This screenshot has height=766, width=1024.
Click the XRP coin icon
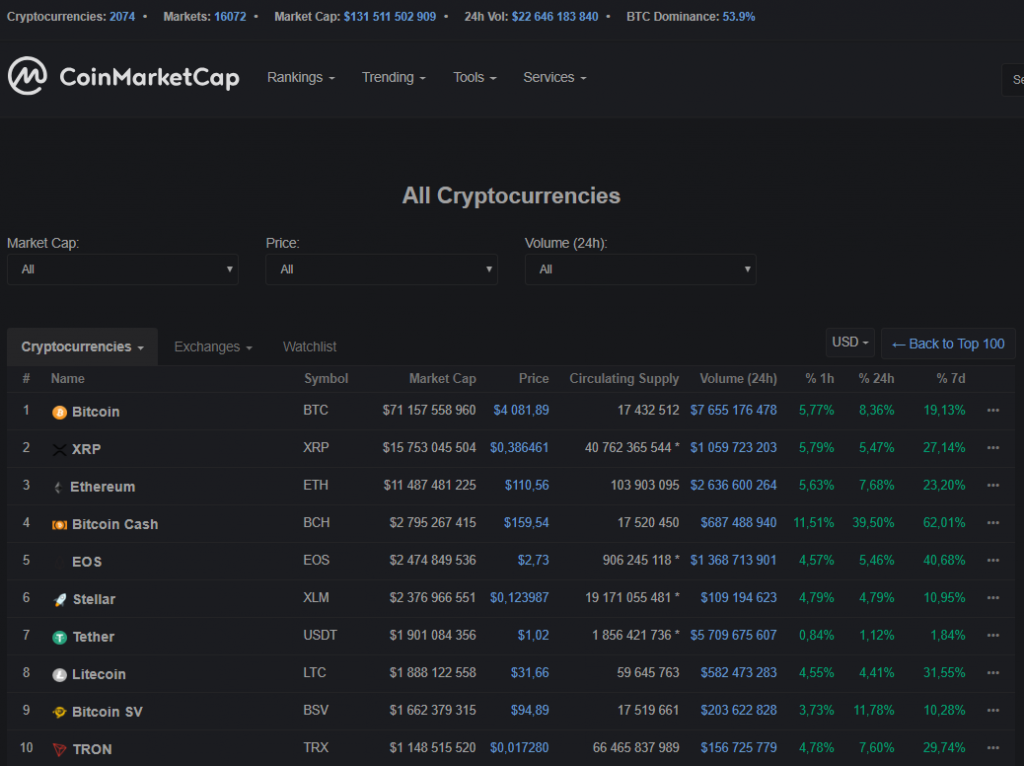click(59, 450)
